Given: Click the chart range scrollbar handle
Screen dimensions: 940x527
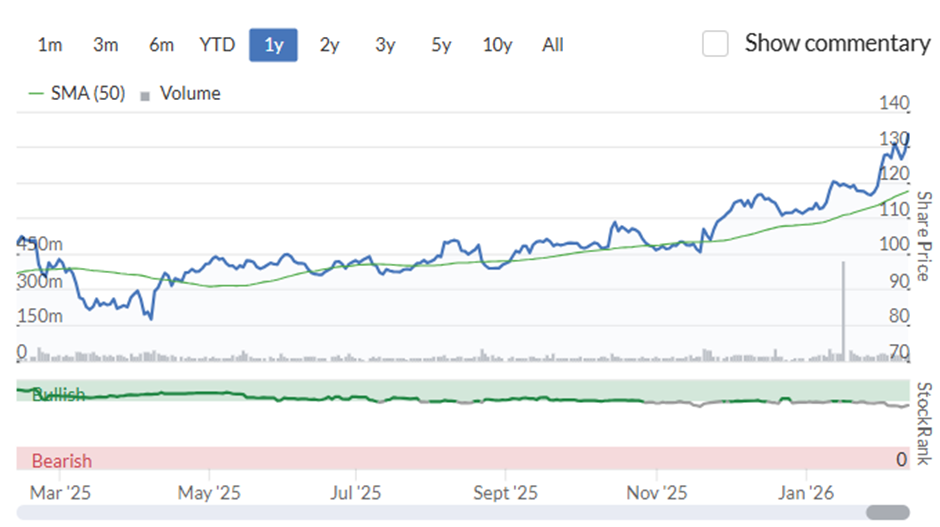Looking at the screenshot, I should [x=888, y=513].
